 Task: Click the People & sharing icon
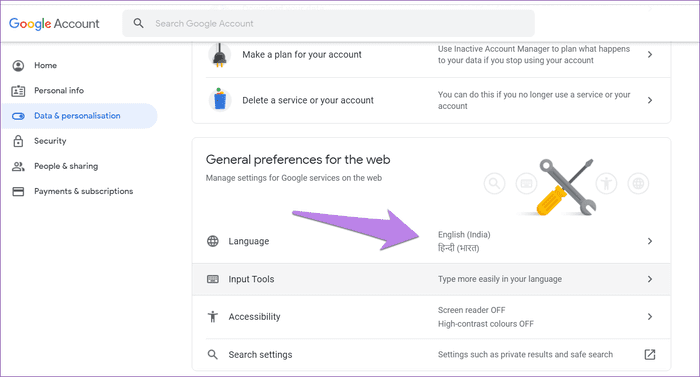coord(18,166)
